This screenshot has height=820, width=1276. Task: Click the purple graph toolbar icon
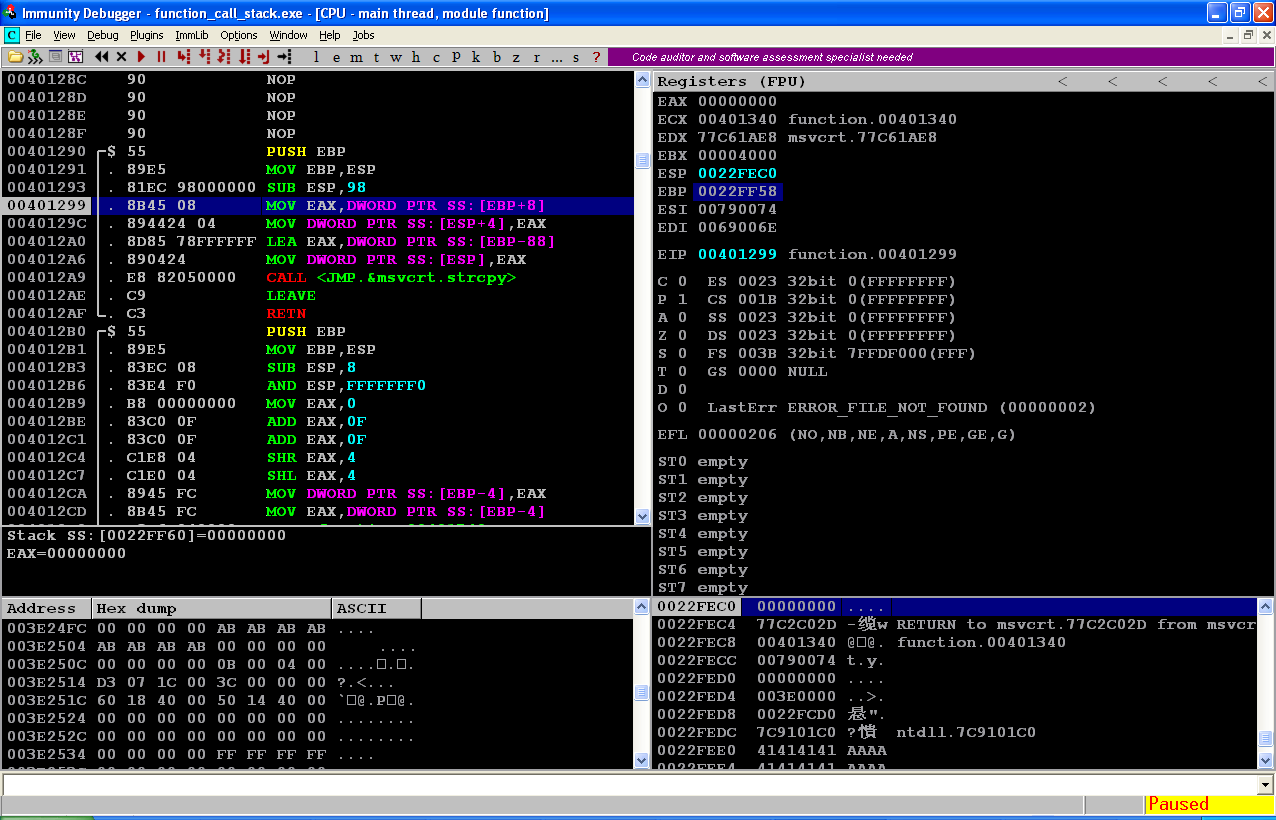pyautogui.click(x=74, y=57)
